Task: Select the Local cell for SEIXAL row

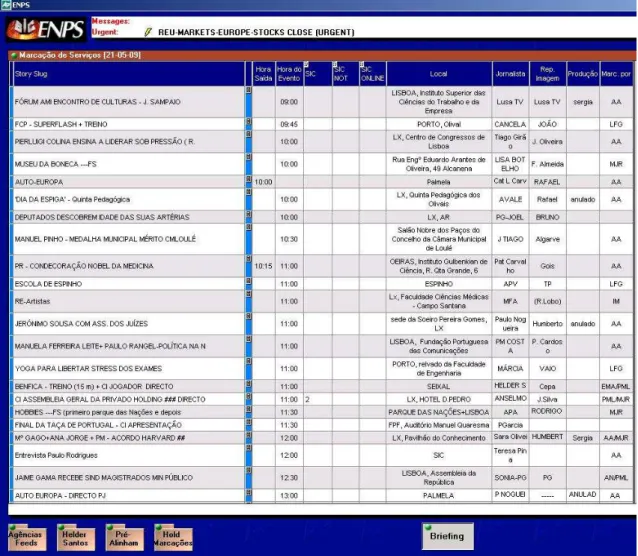Action: [x=439, y=386]
